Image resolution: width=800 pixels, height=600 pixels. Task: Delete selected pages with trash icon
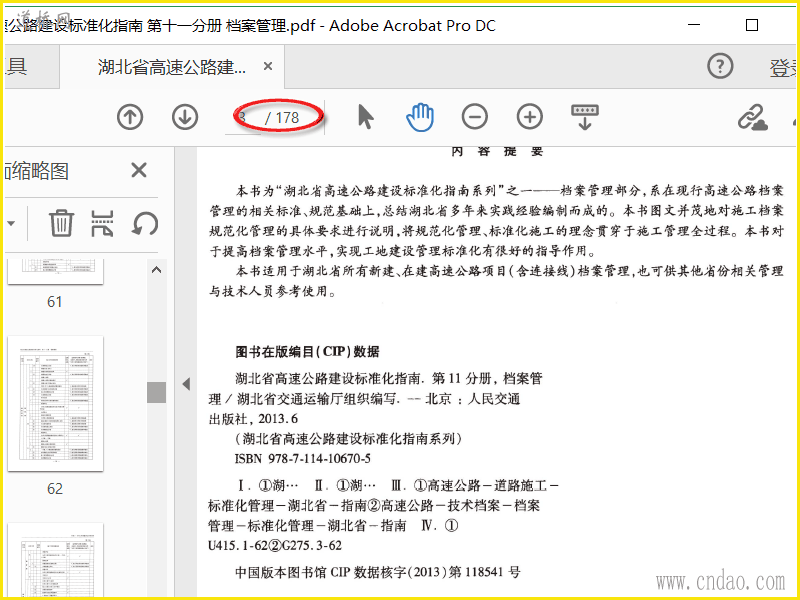click(x=61, y=223)
